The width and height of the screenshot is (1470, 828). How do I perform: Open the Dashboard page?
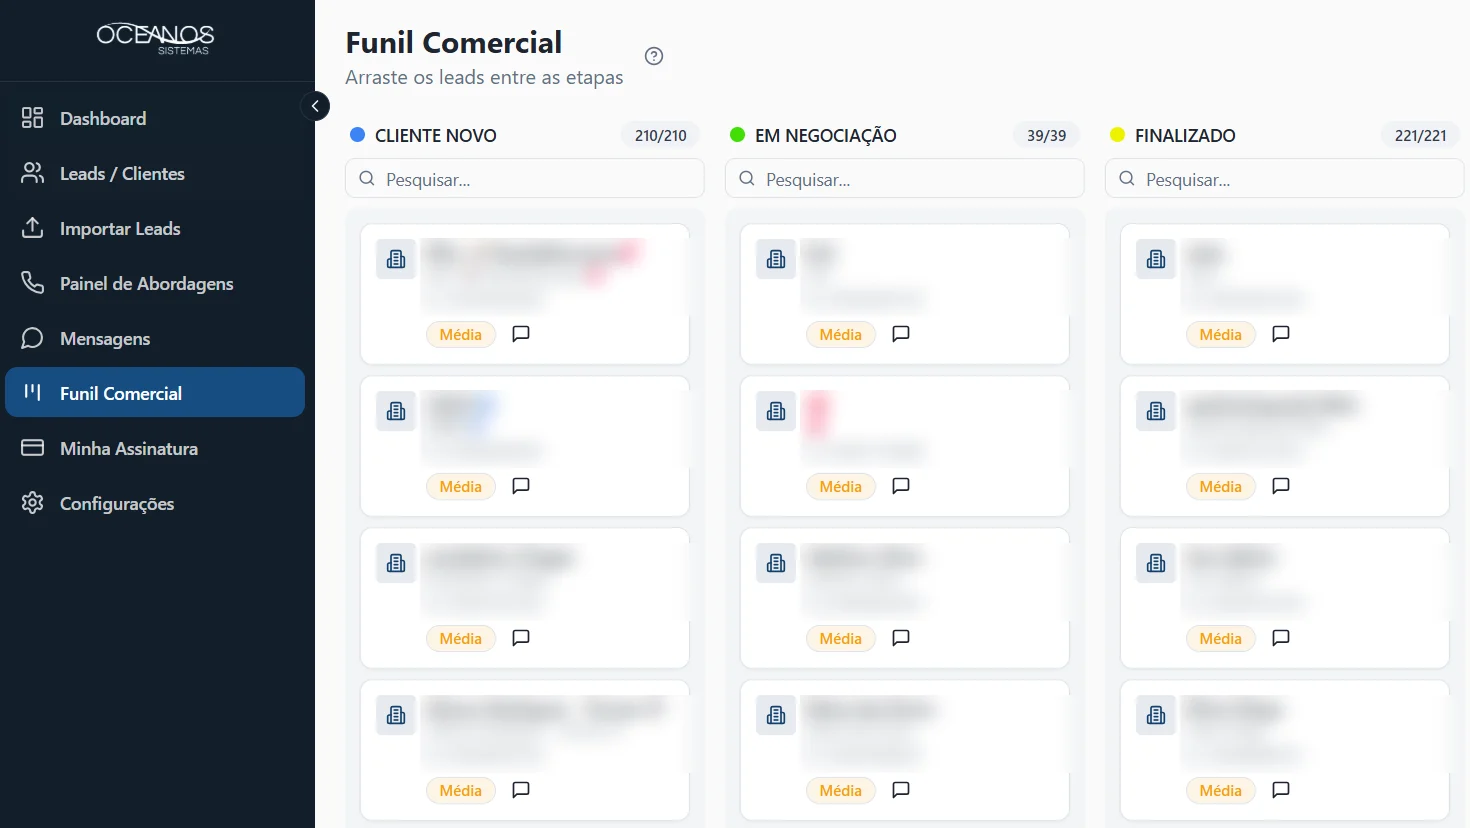(x=155, y=118)
